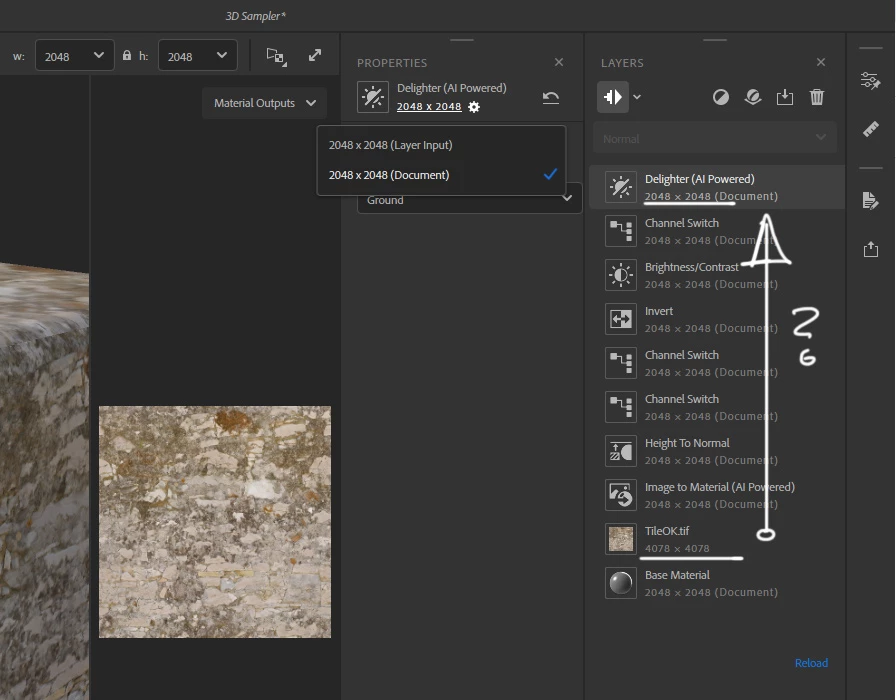Click the Layers panel drag handle
The width and height of the screenshot is (896, 700).
click(715, 40)
